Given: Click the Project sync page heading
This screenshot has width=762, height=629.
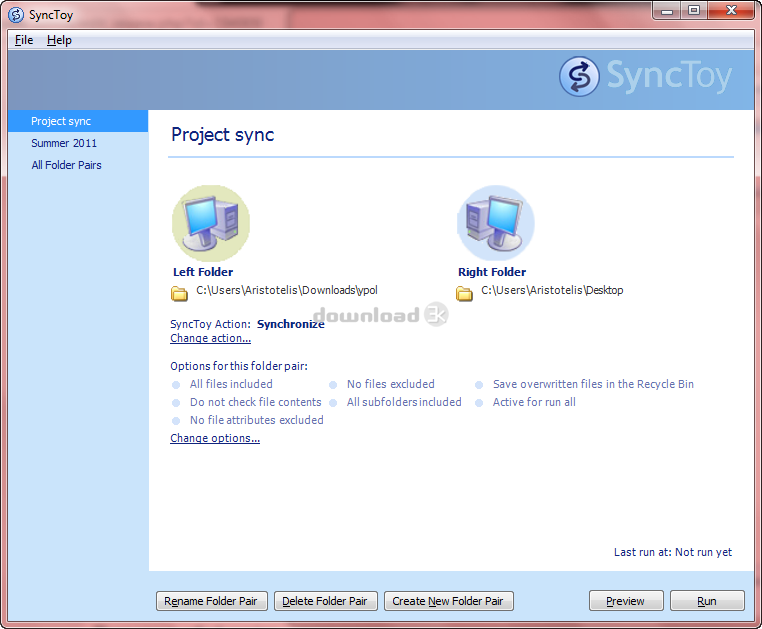Looking at the screenshot, I should click(223, 135).
